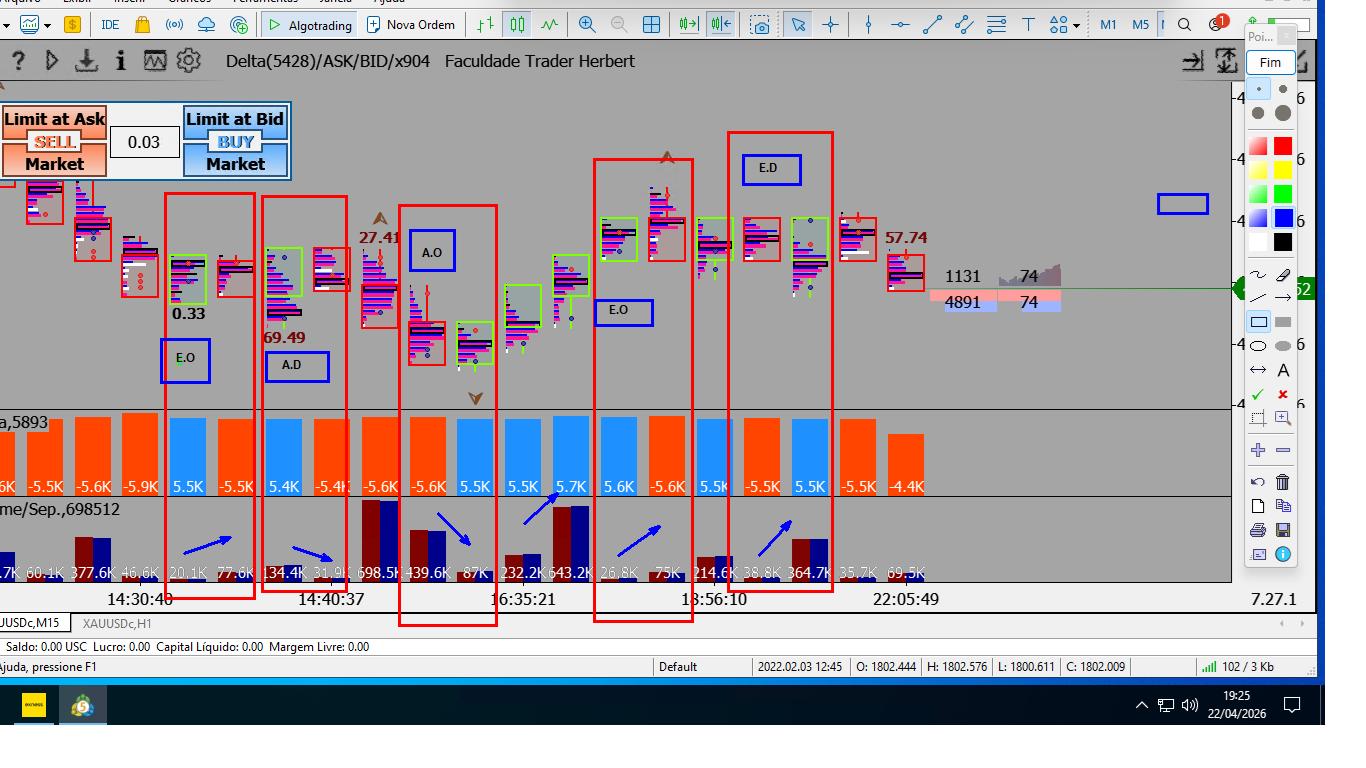Open the toolbar search magnifier

tap(1184, 25)
